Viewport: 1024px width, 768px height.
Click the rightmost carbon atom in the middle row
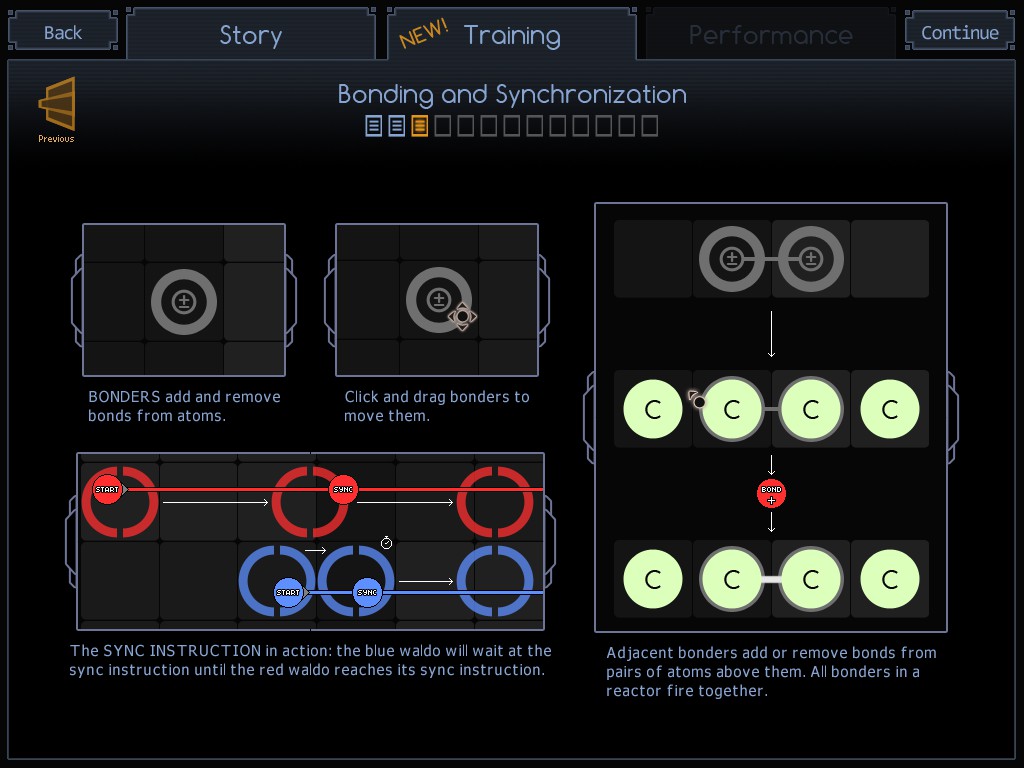click(890, 409)
